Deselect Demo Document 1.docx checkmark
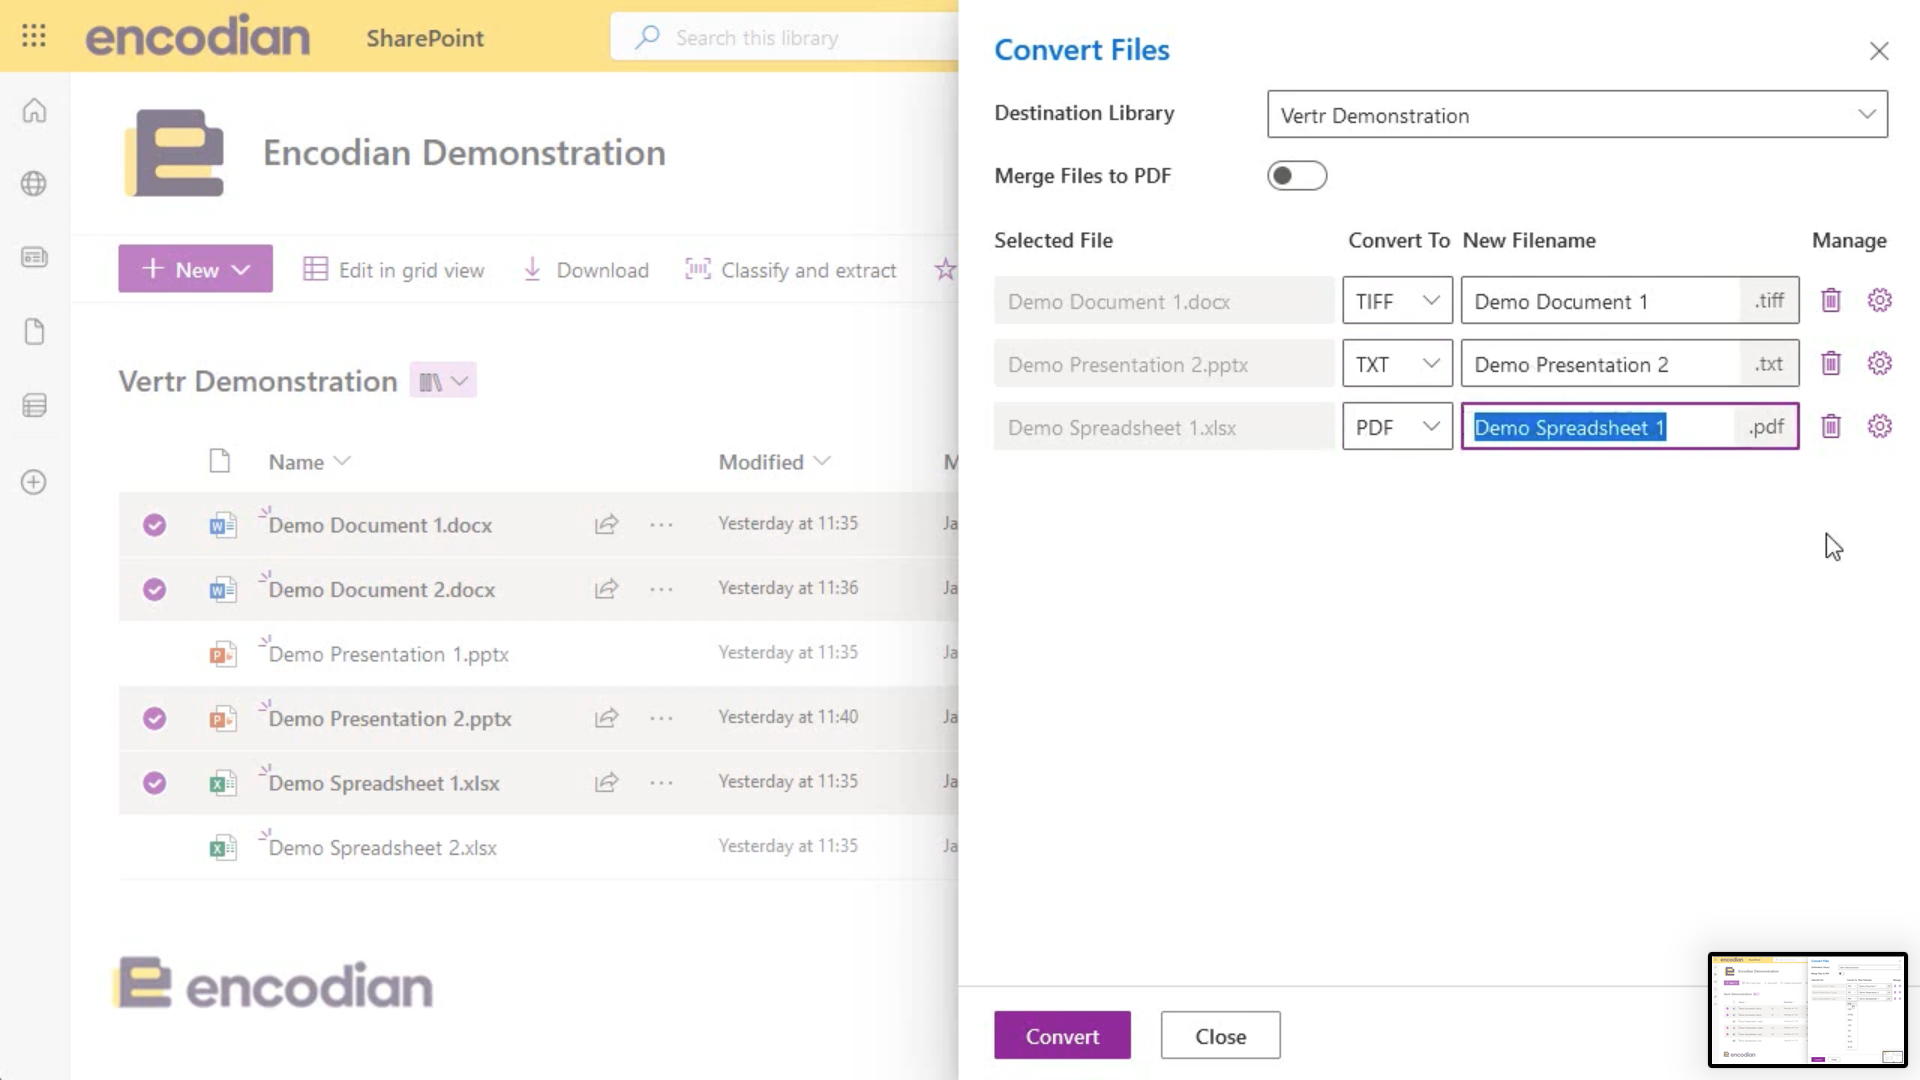Image resolution: width=1920 pixels, height=1080 pixels. [154, 525]
